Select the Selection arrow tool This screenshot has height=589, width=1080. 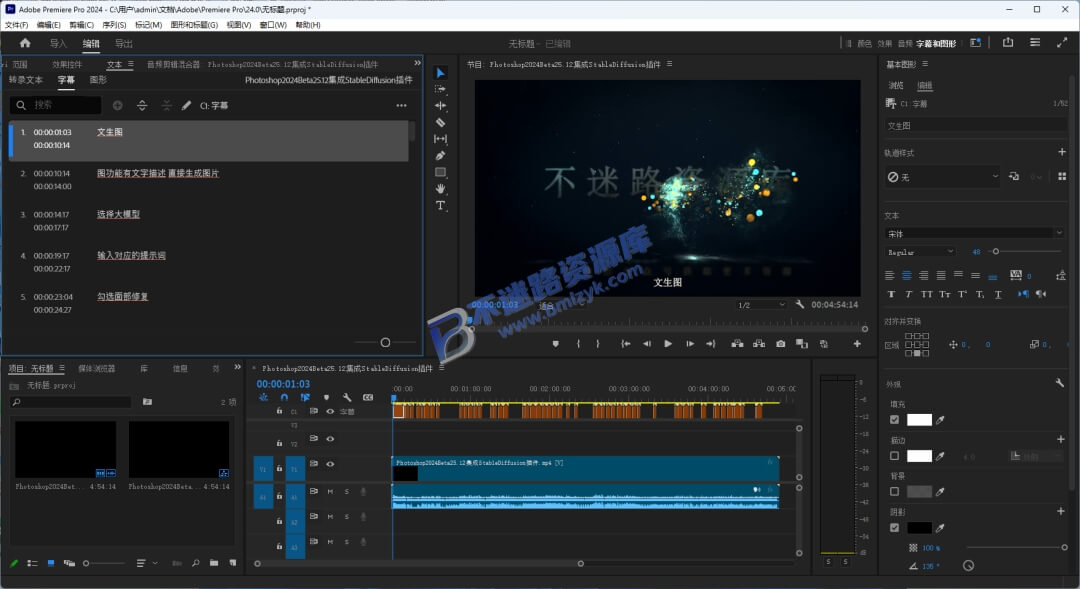(x=440, y=73)
